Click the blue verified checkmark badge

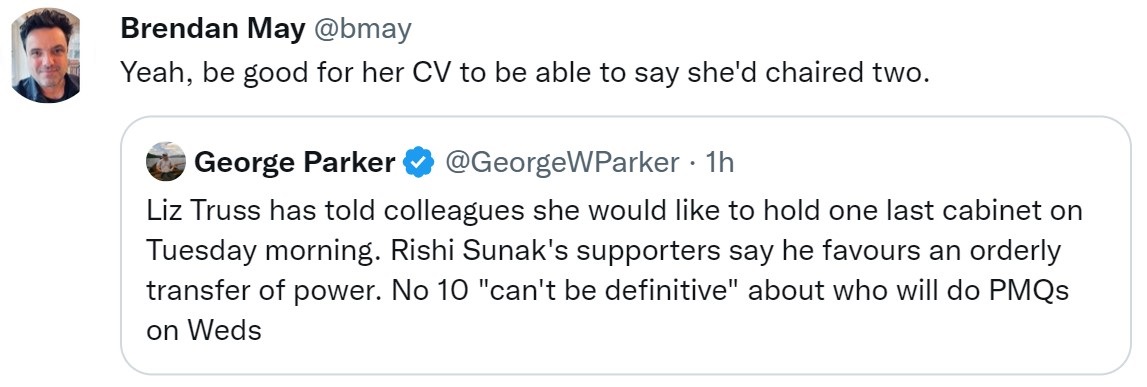(420, 162)
